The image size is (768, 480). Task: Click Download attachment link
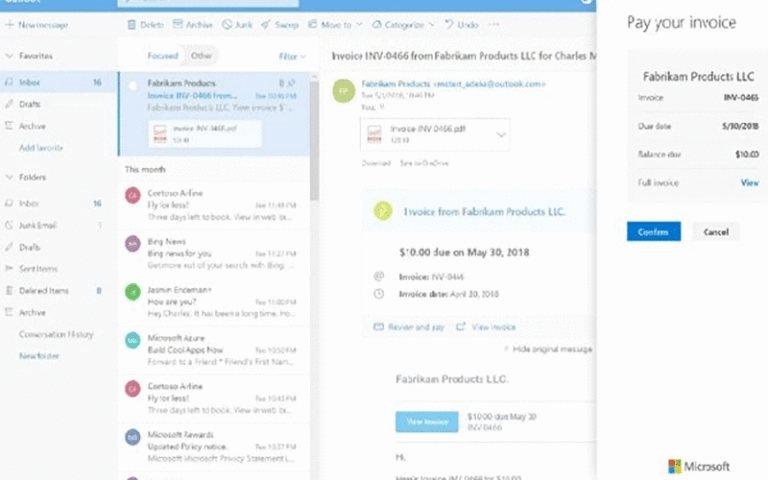[x=376, y=163]
